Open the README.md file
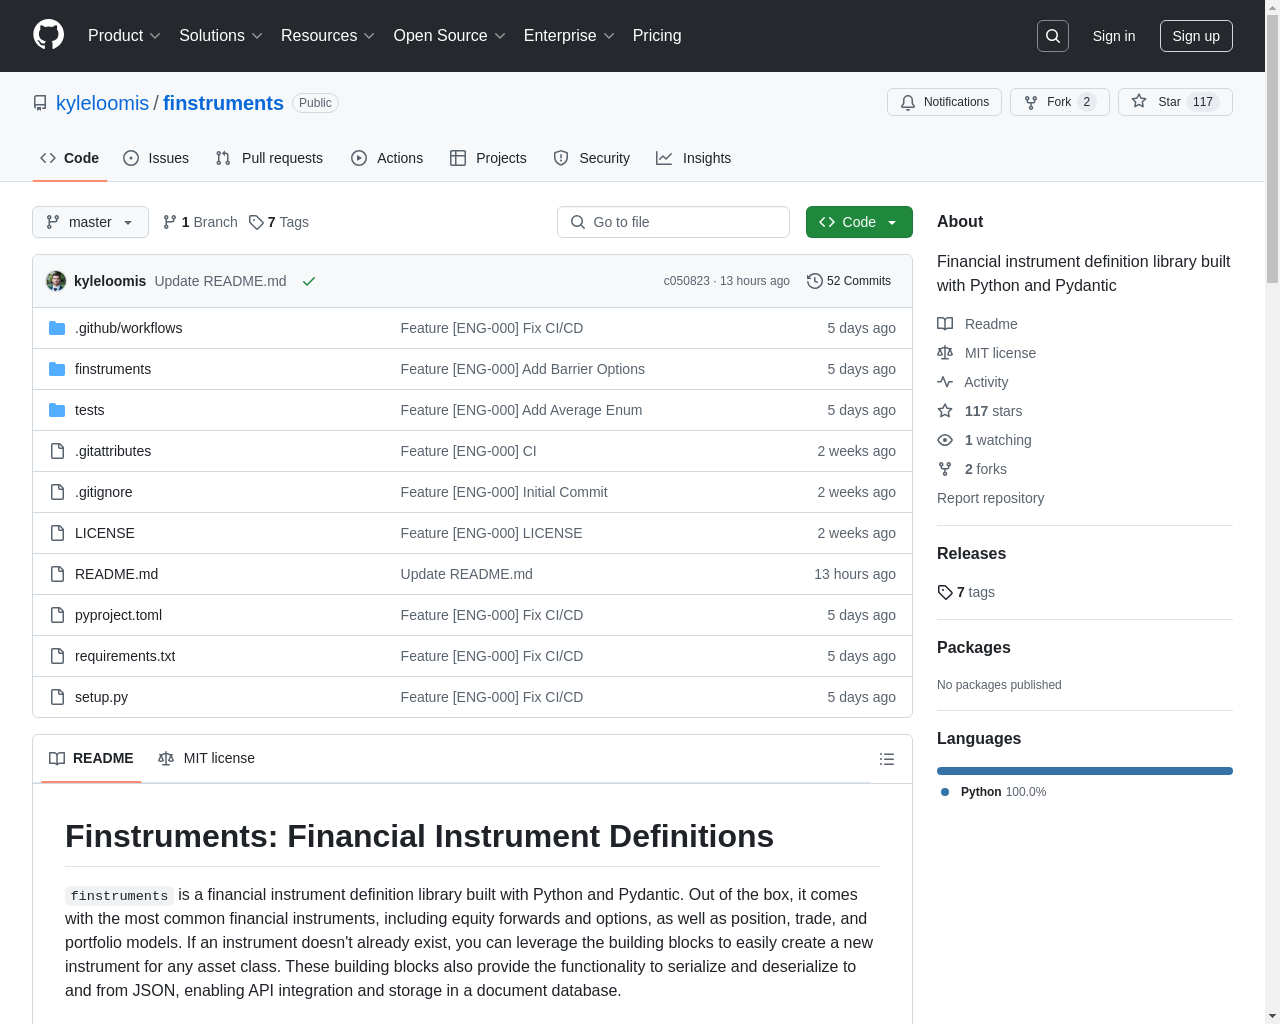The height and width of the screenshot is (1024, 1280). point(116,574)
